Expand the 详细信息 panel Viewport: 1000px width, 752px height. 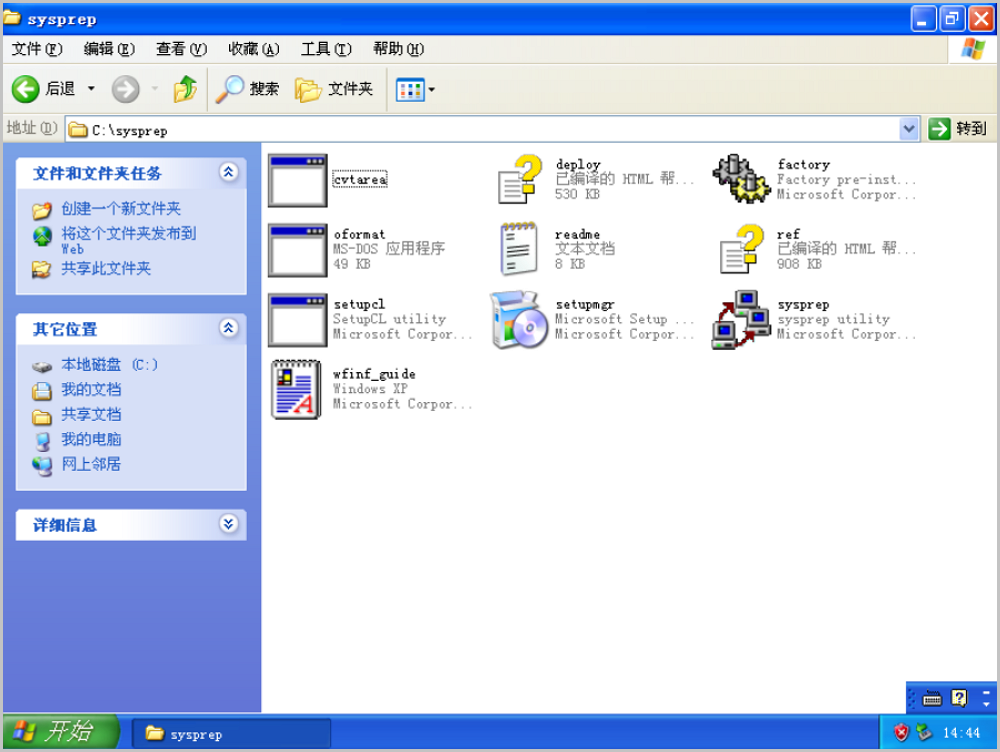point(229,524)
